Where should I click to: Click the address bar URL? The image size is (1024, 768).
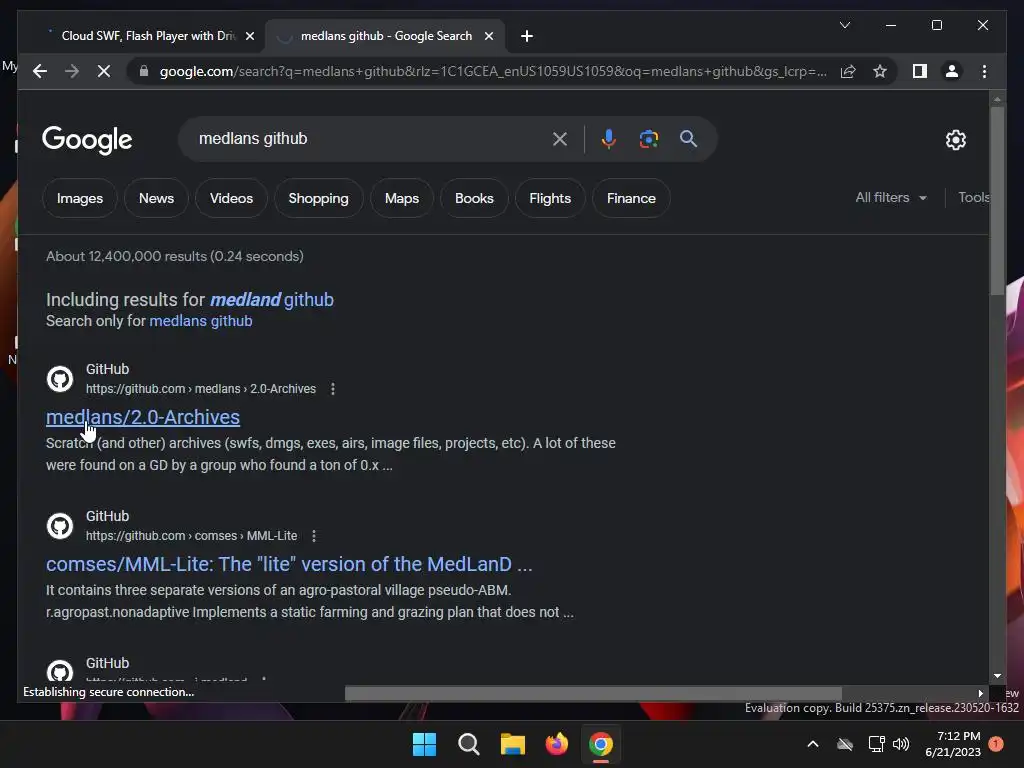coord(493,71)
